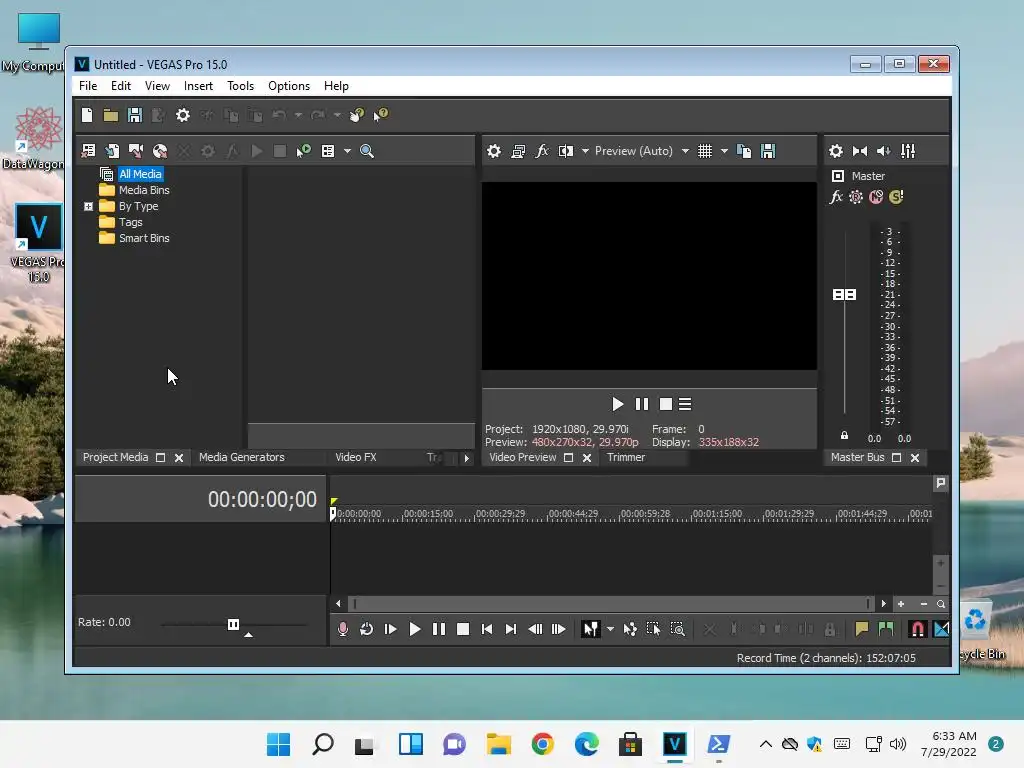Toggle the Master fader channel lock
Viewport: 1024px width, 768px height.
[844, 436]
